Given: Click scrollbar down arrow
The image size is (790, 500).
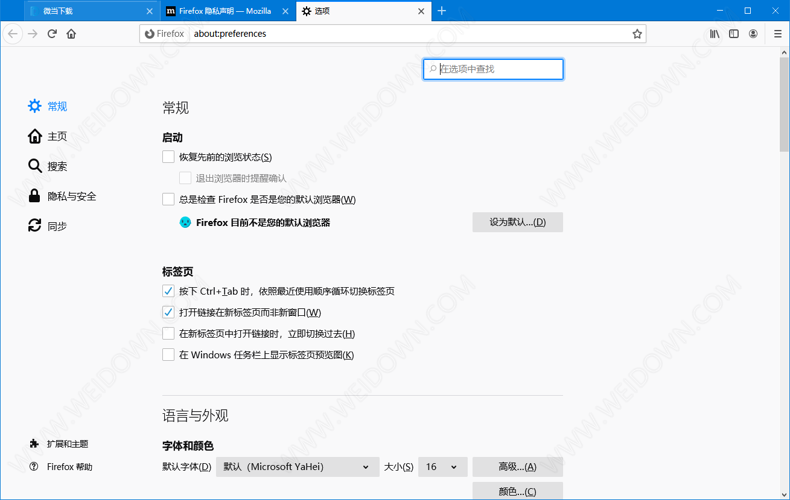Looking at the screenshot, I should [x=784, y=495].
